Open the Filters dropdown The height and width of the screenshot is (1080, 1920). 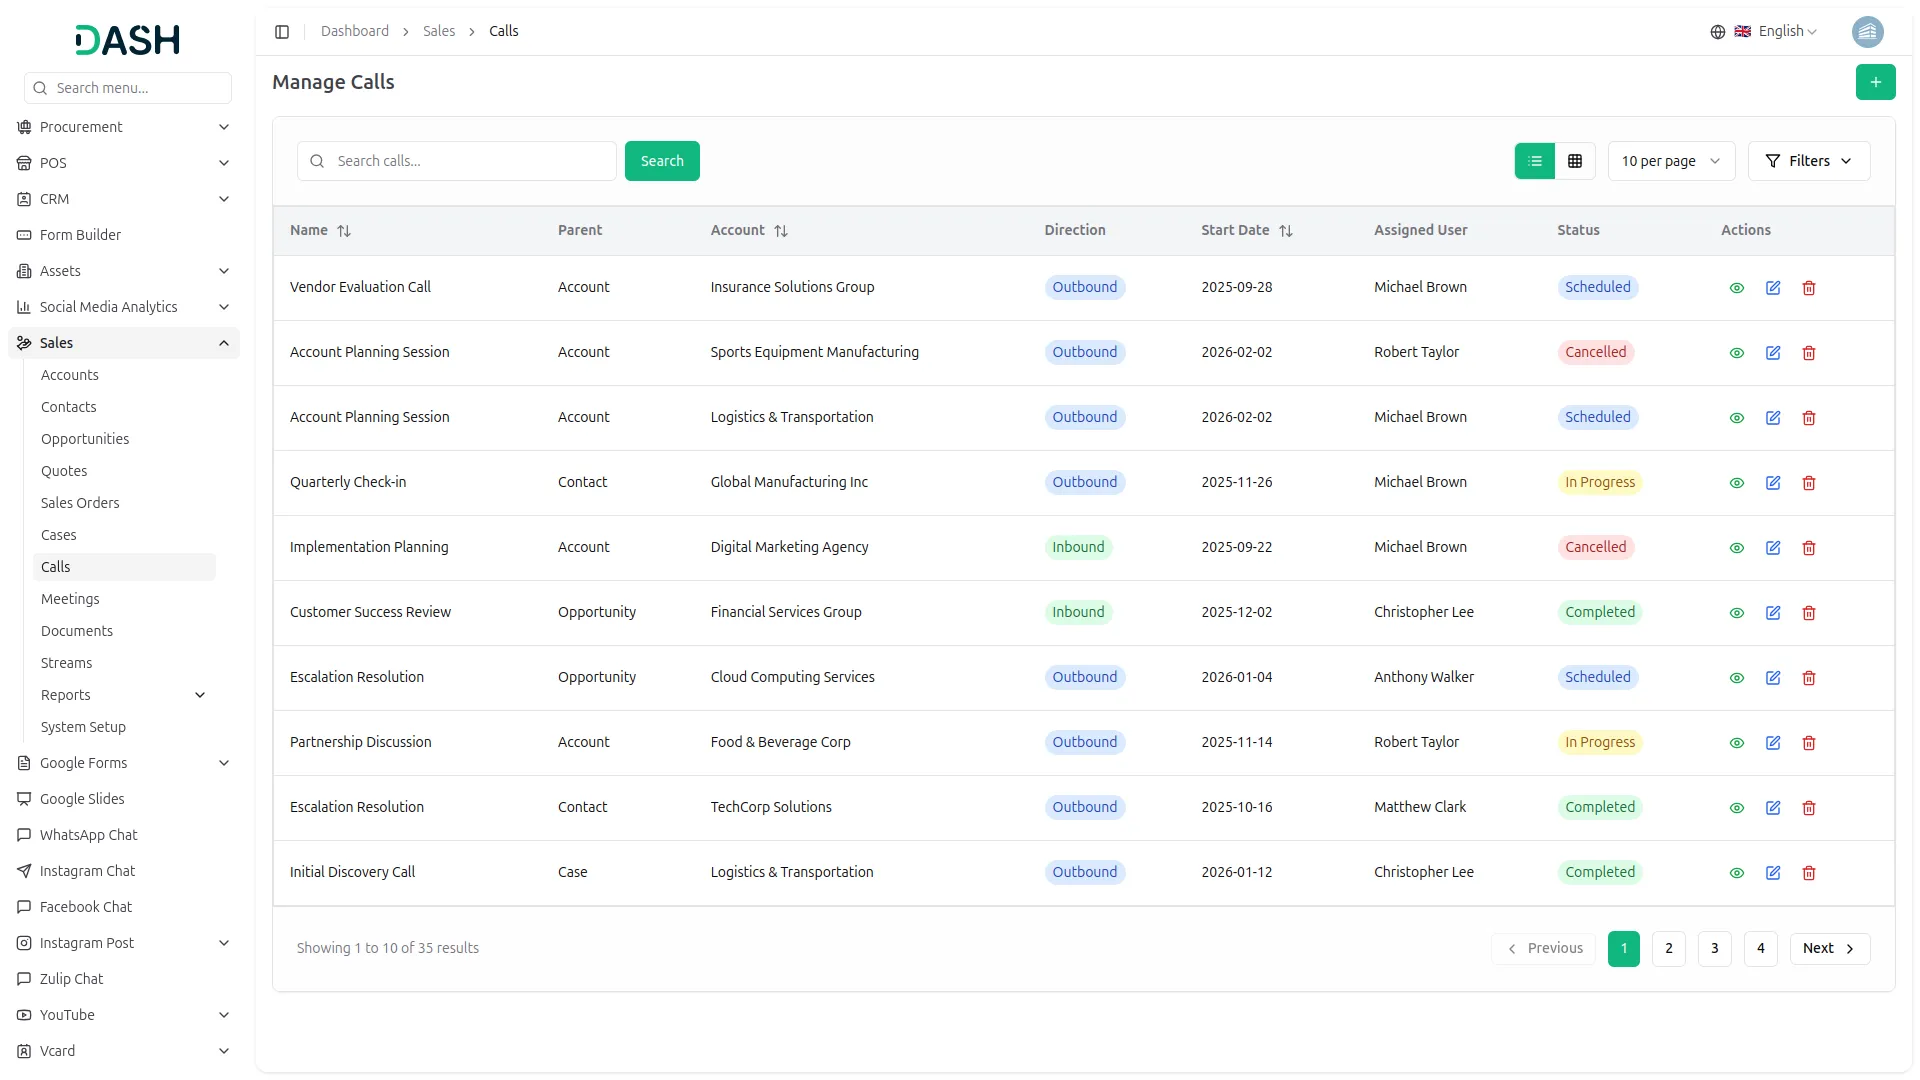[1808, 161]
